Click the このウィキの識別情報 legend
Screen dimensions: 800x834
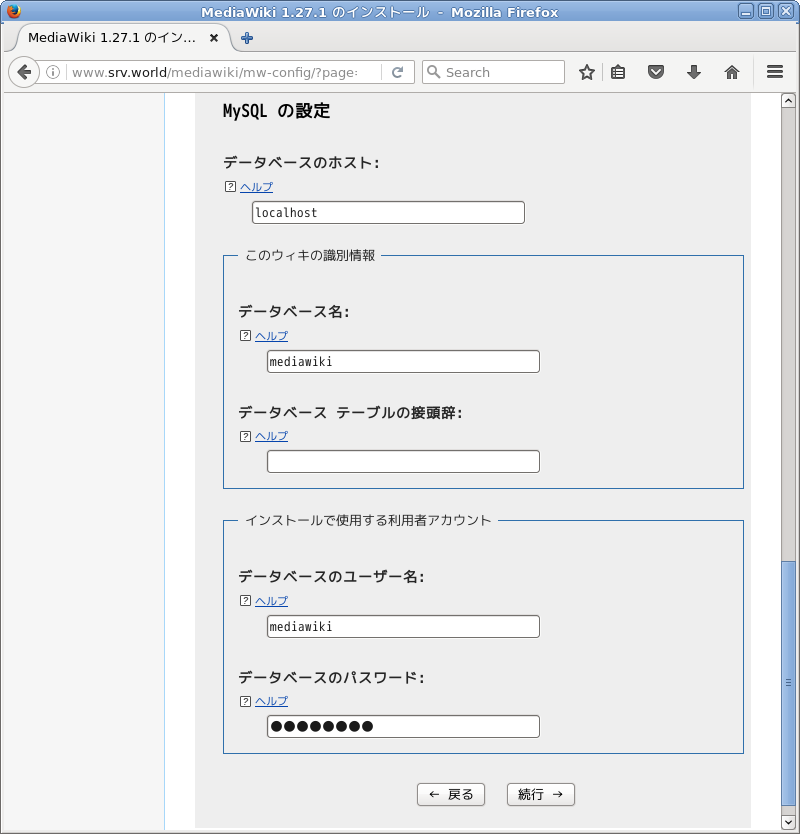click(x=310, y=255)
